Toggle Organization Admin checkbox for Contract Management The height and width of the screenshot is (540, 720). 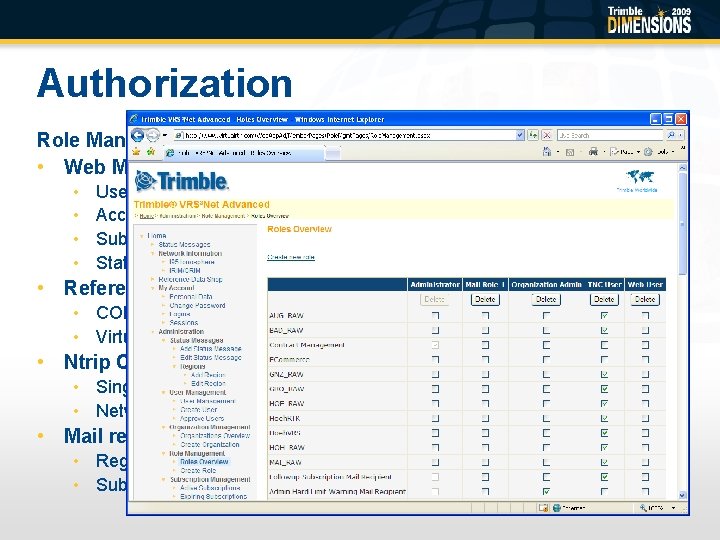coord(546,345)
